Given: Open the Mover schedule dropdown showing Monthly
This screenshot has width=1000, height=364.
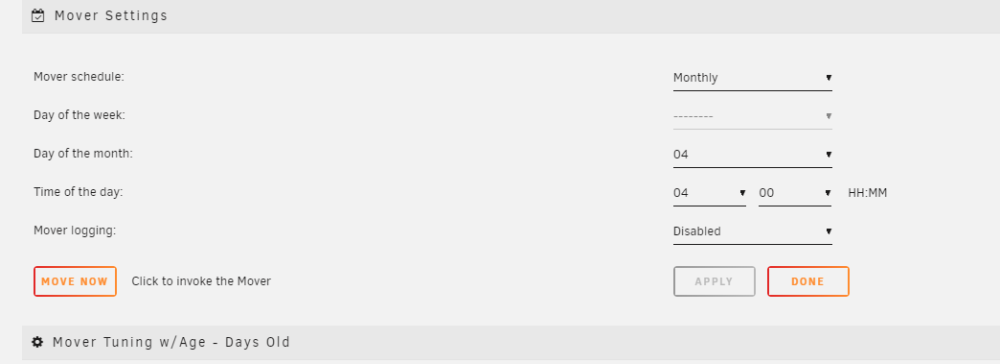Looking at the screenshot, I should (753, 78).
